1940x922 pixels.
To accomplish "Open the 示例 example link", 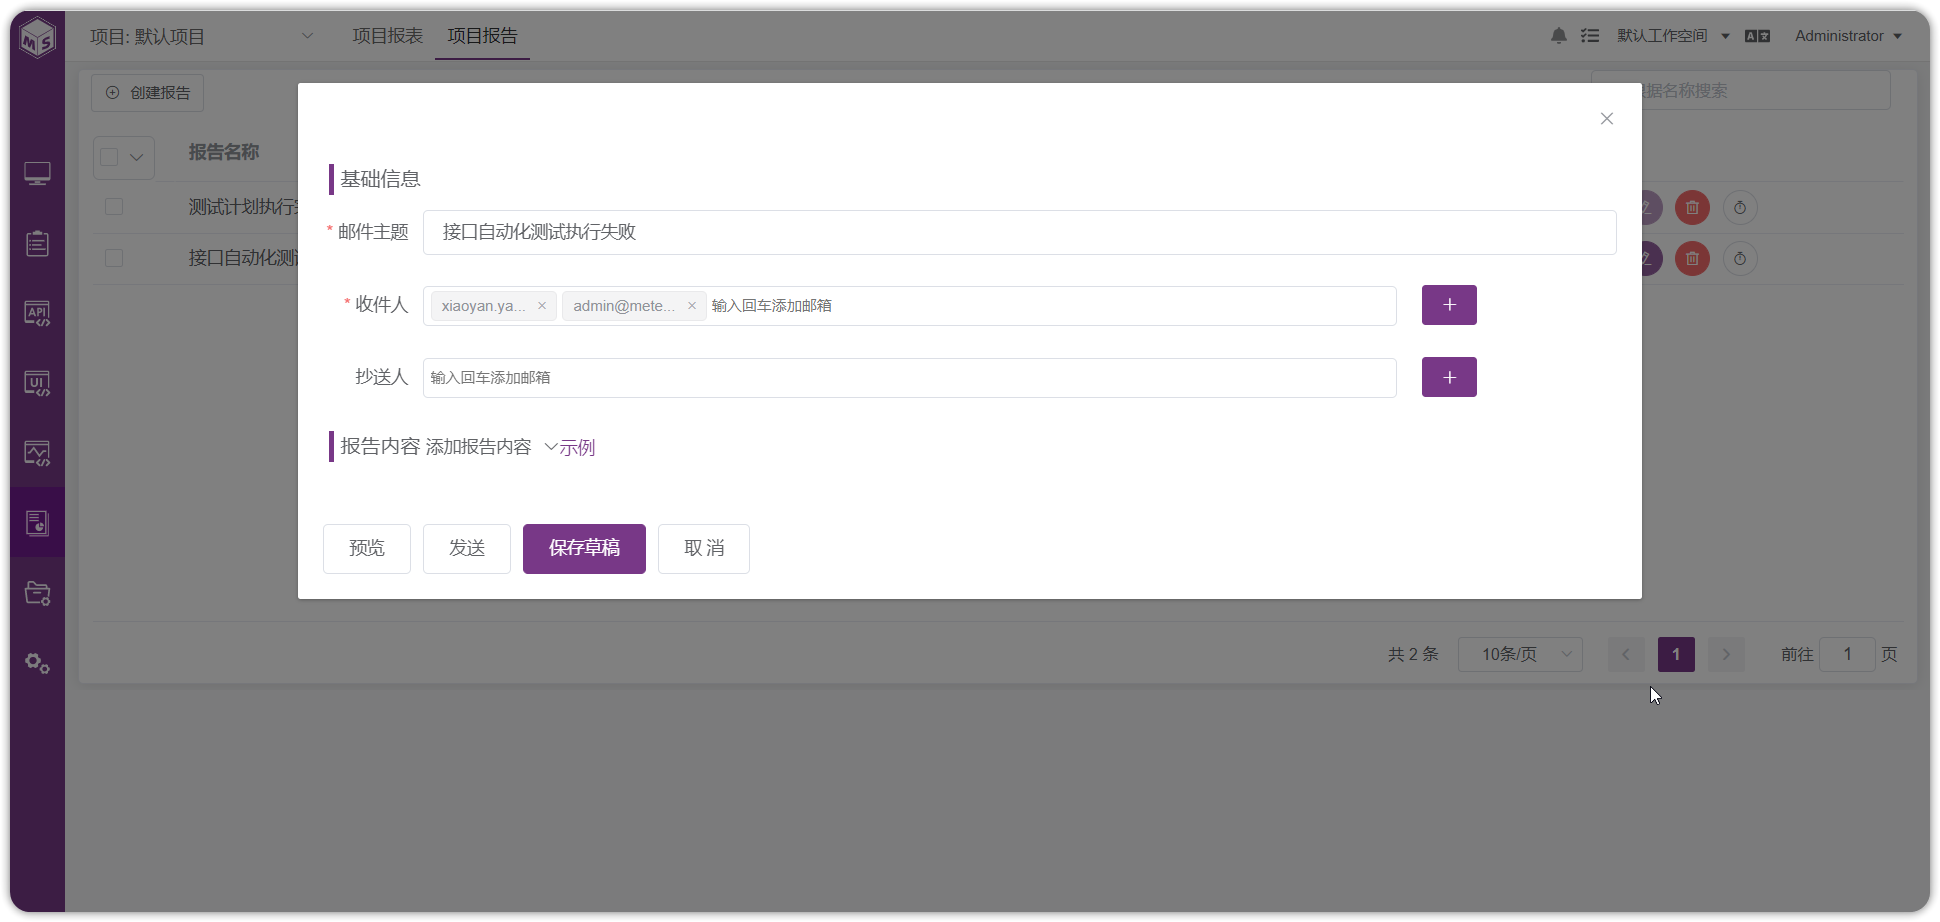I will coord(577,448).
